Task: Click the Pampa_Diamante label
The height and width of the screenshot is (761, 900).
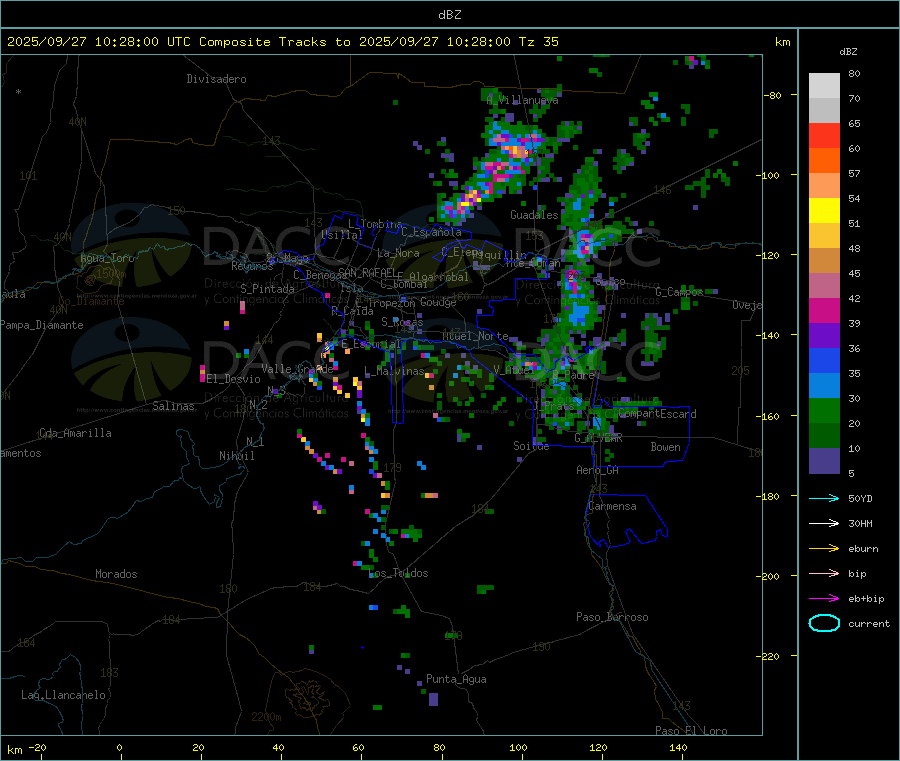Action: click(42, 325)
